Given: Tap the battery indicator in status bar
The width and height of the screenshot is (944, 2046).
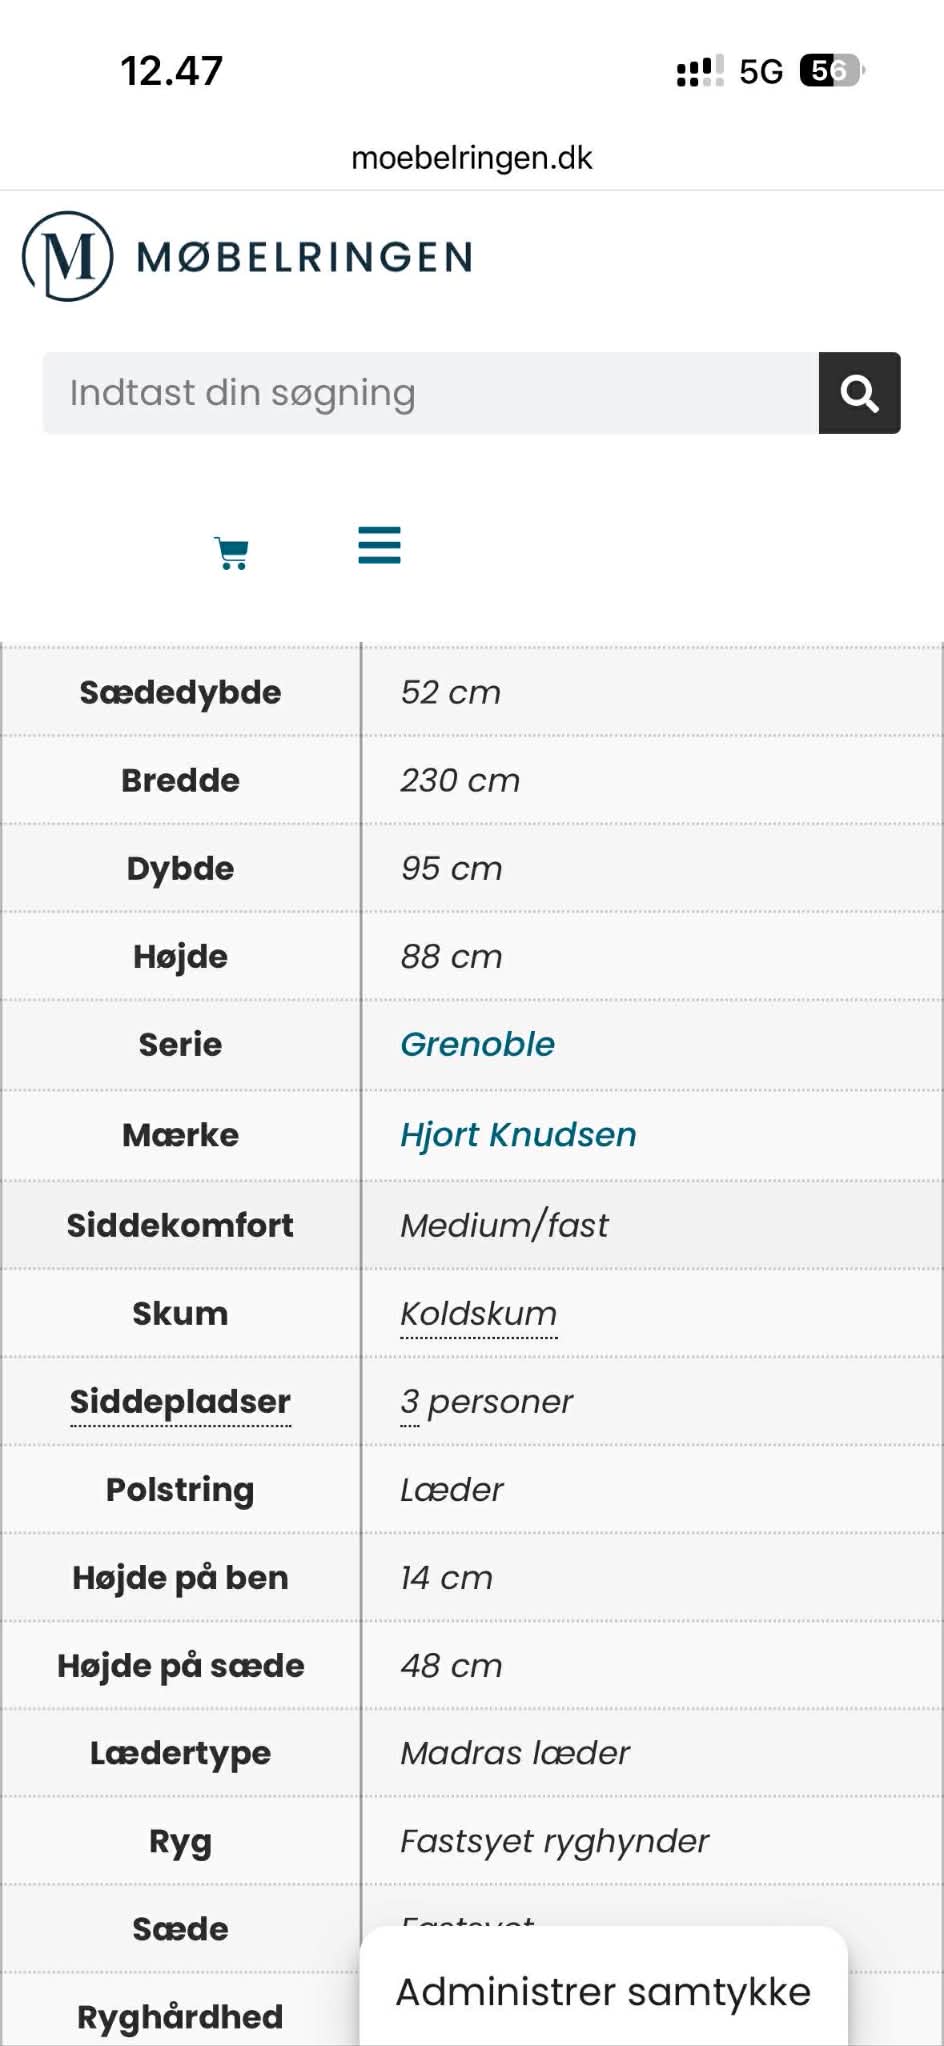Looking at the screenshot, I should click(x=831, y=71).
